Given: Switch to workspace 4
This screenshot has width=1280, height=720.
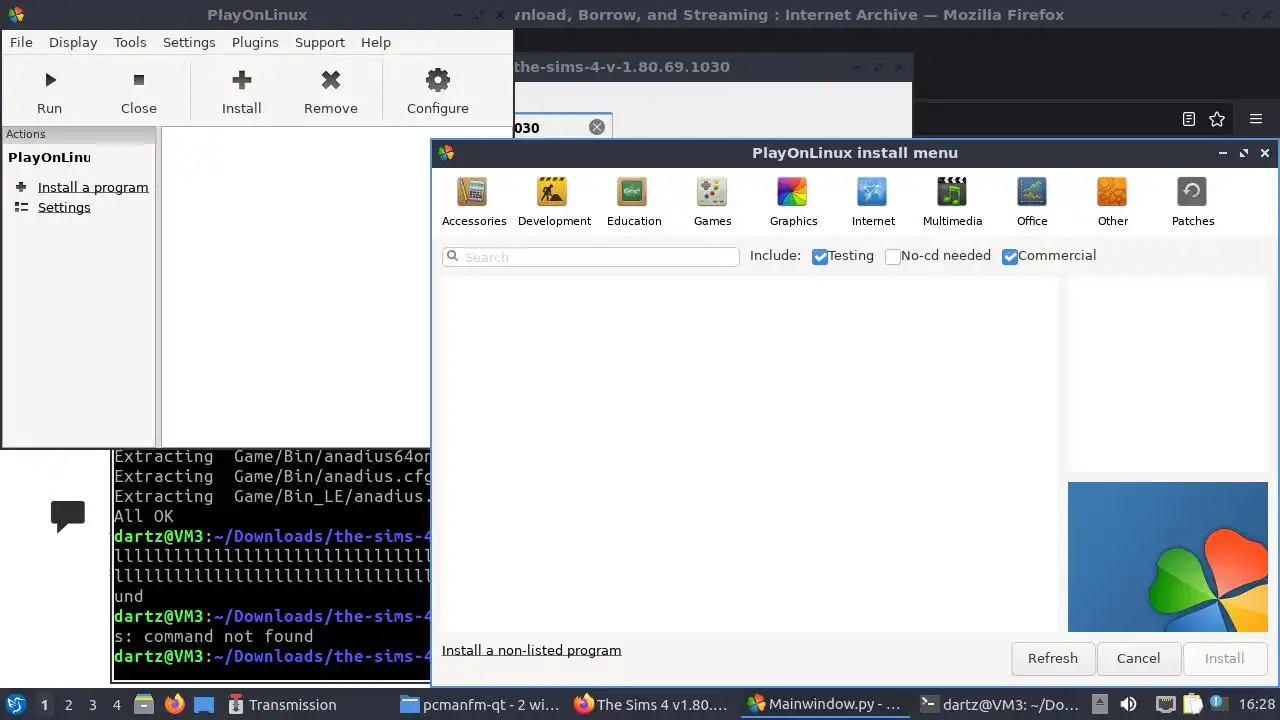Looking at the screenshot, I should point(116,705).
